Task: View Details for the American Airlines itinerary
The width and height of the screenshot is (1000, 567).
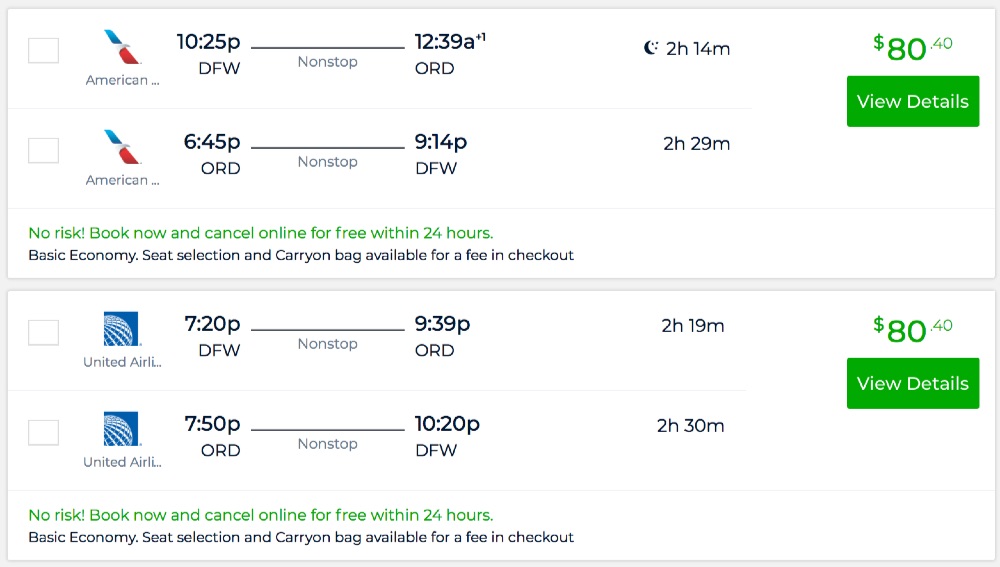Action: click(x=912, y=101)
